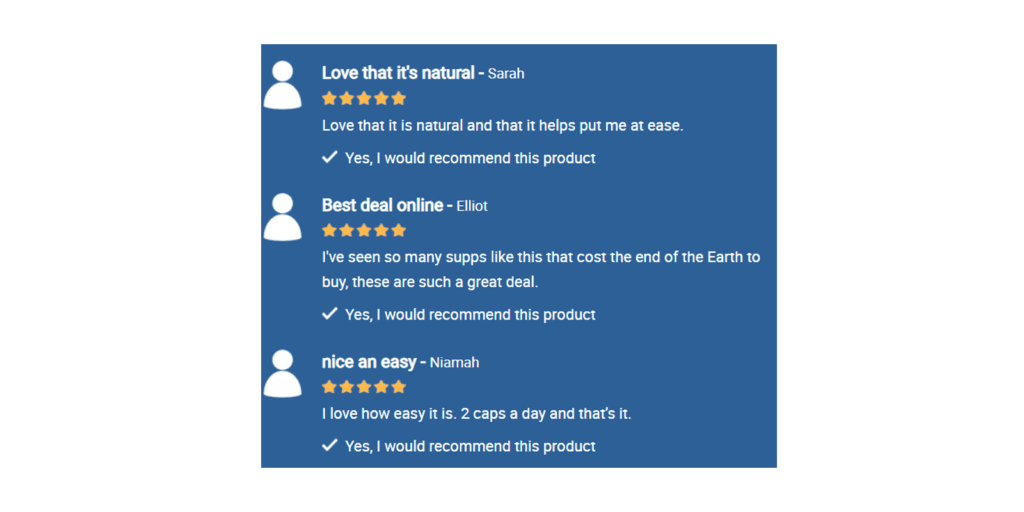Click checkmark icon in Elliot's recommendation

330,314
